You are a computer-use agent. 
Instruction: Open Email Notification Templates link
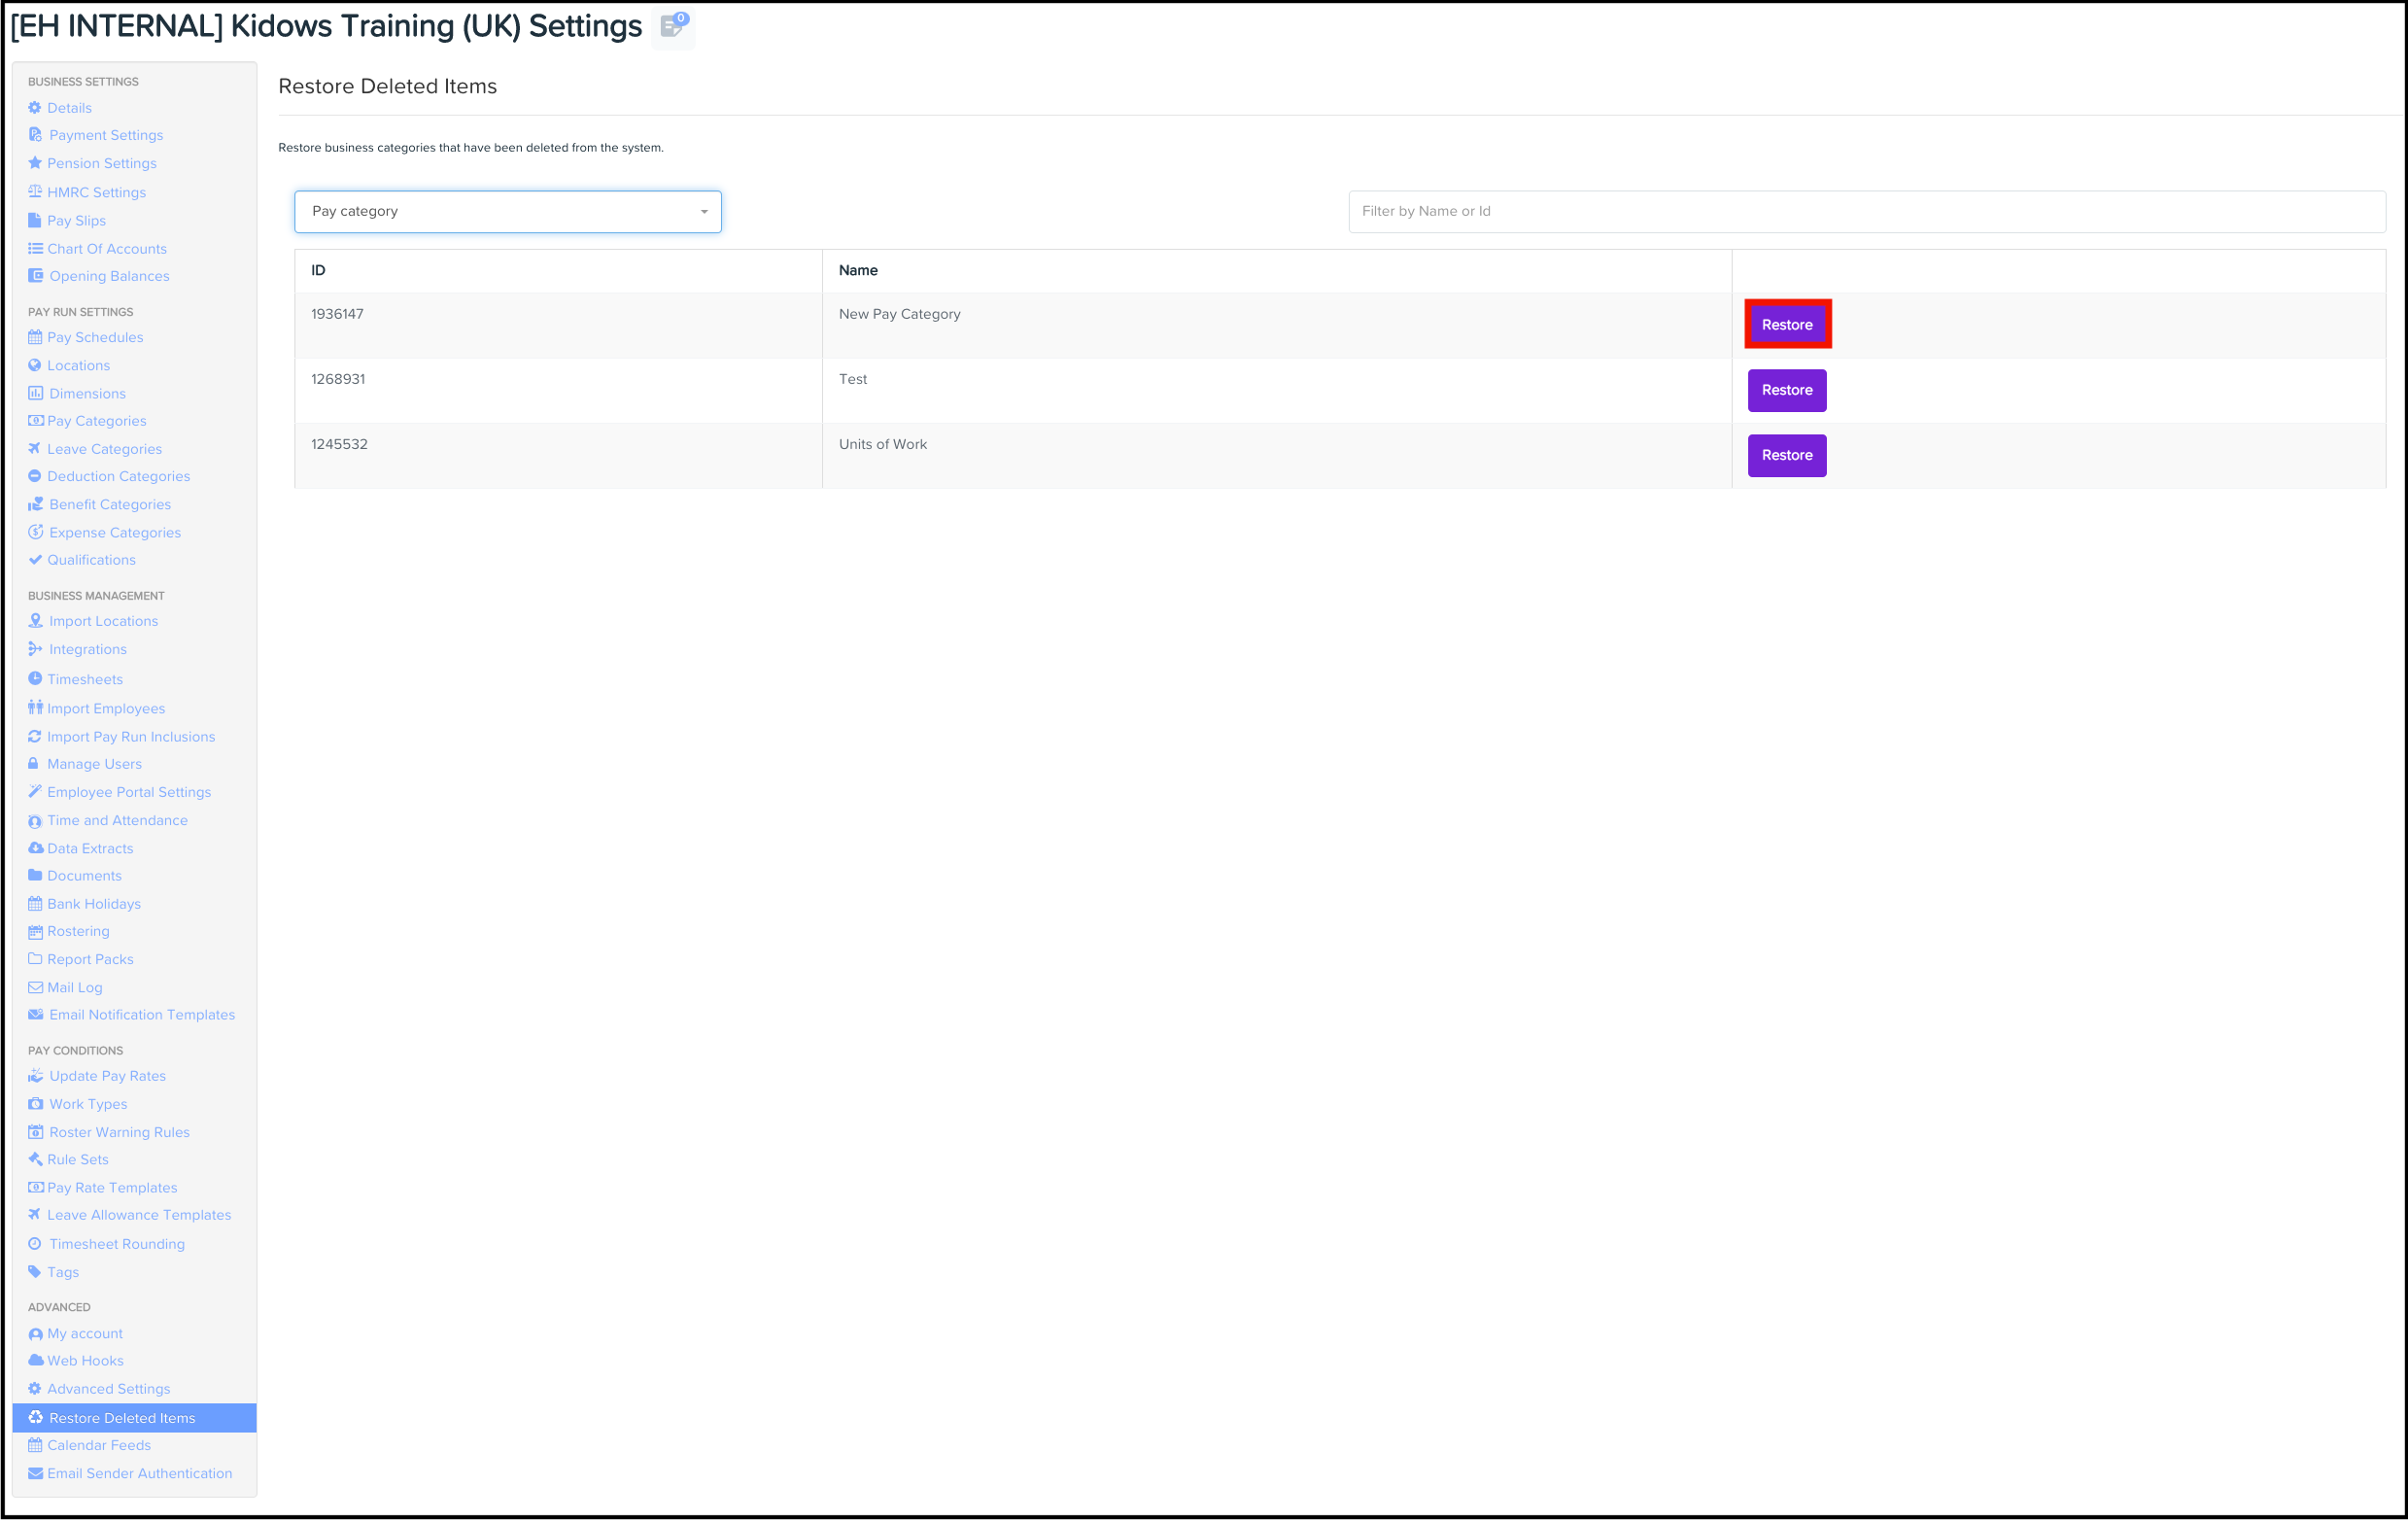[142, 1015]
